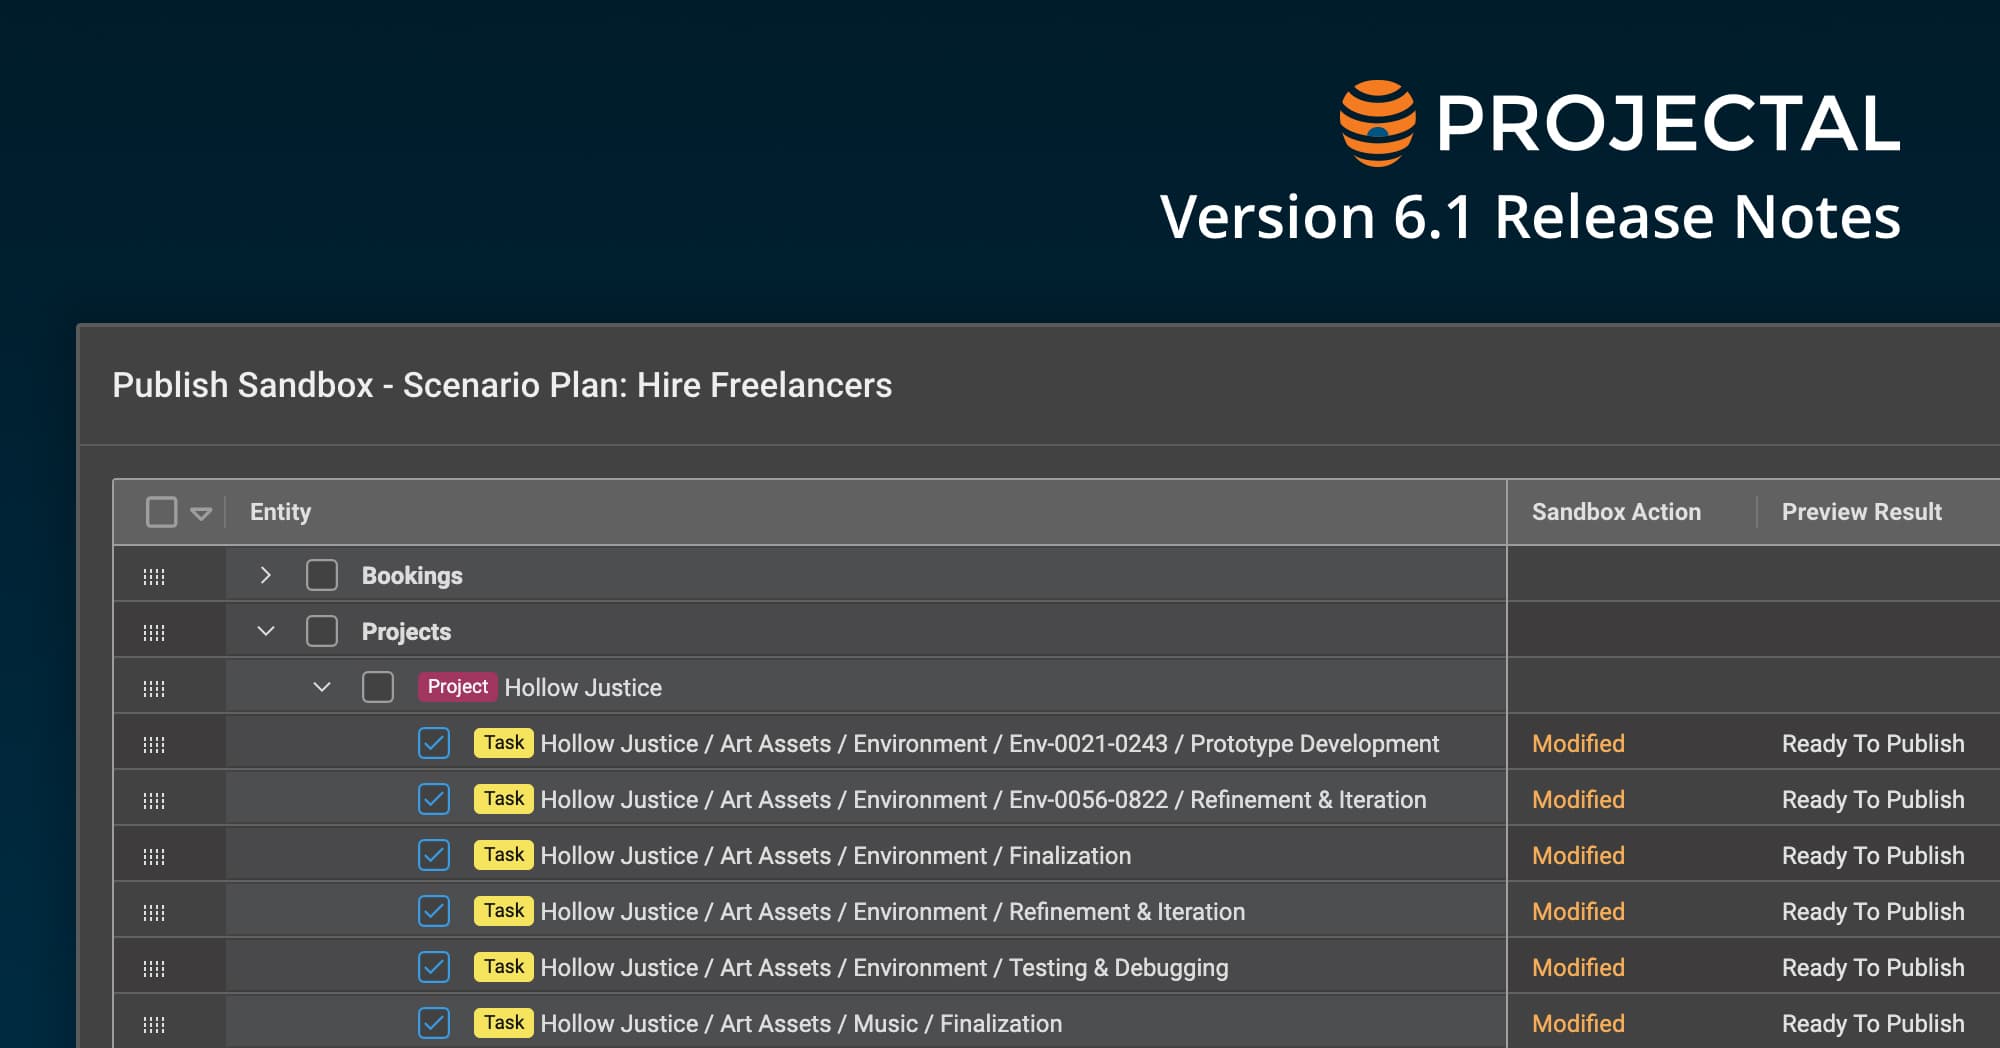Click Modified status on Testing & Debugging row
2000x1048 pixels.
point(1578,968)
